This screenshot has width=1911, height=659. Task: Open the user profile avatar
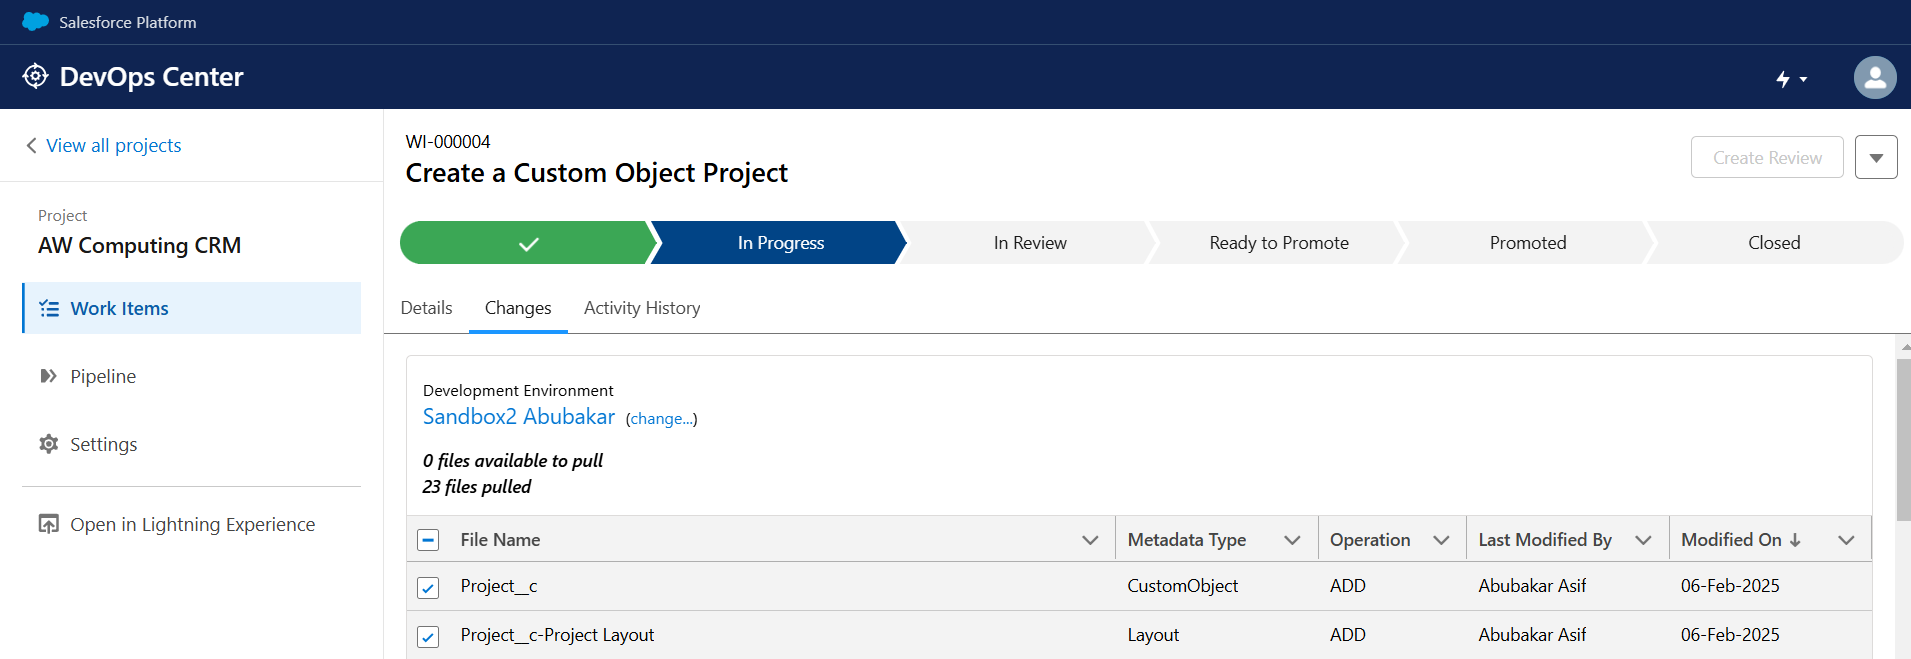click(x=1875, y=77)
